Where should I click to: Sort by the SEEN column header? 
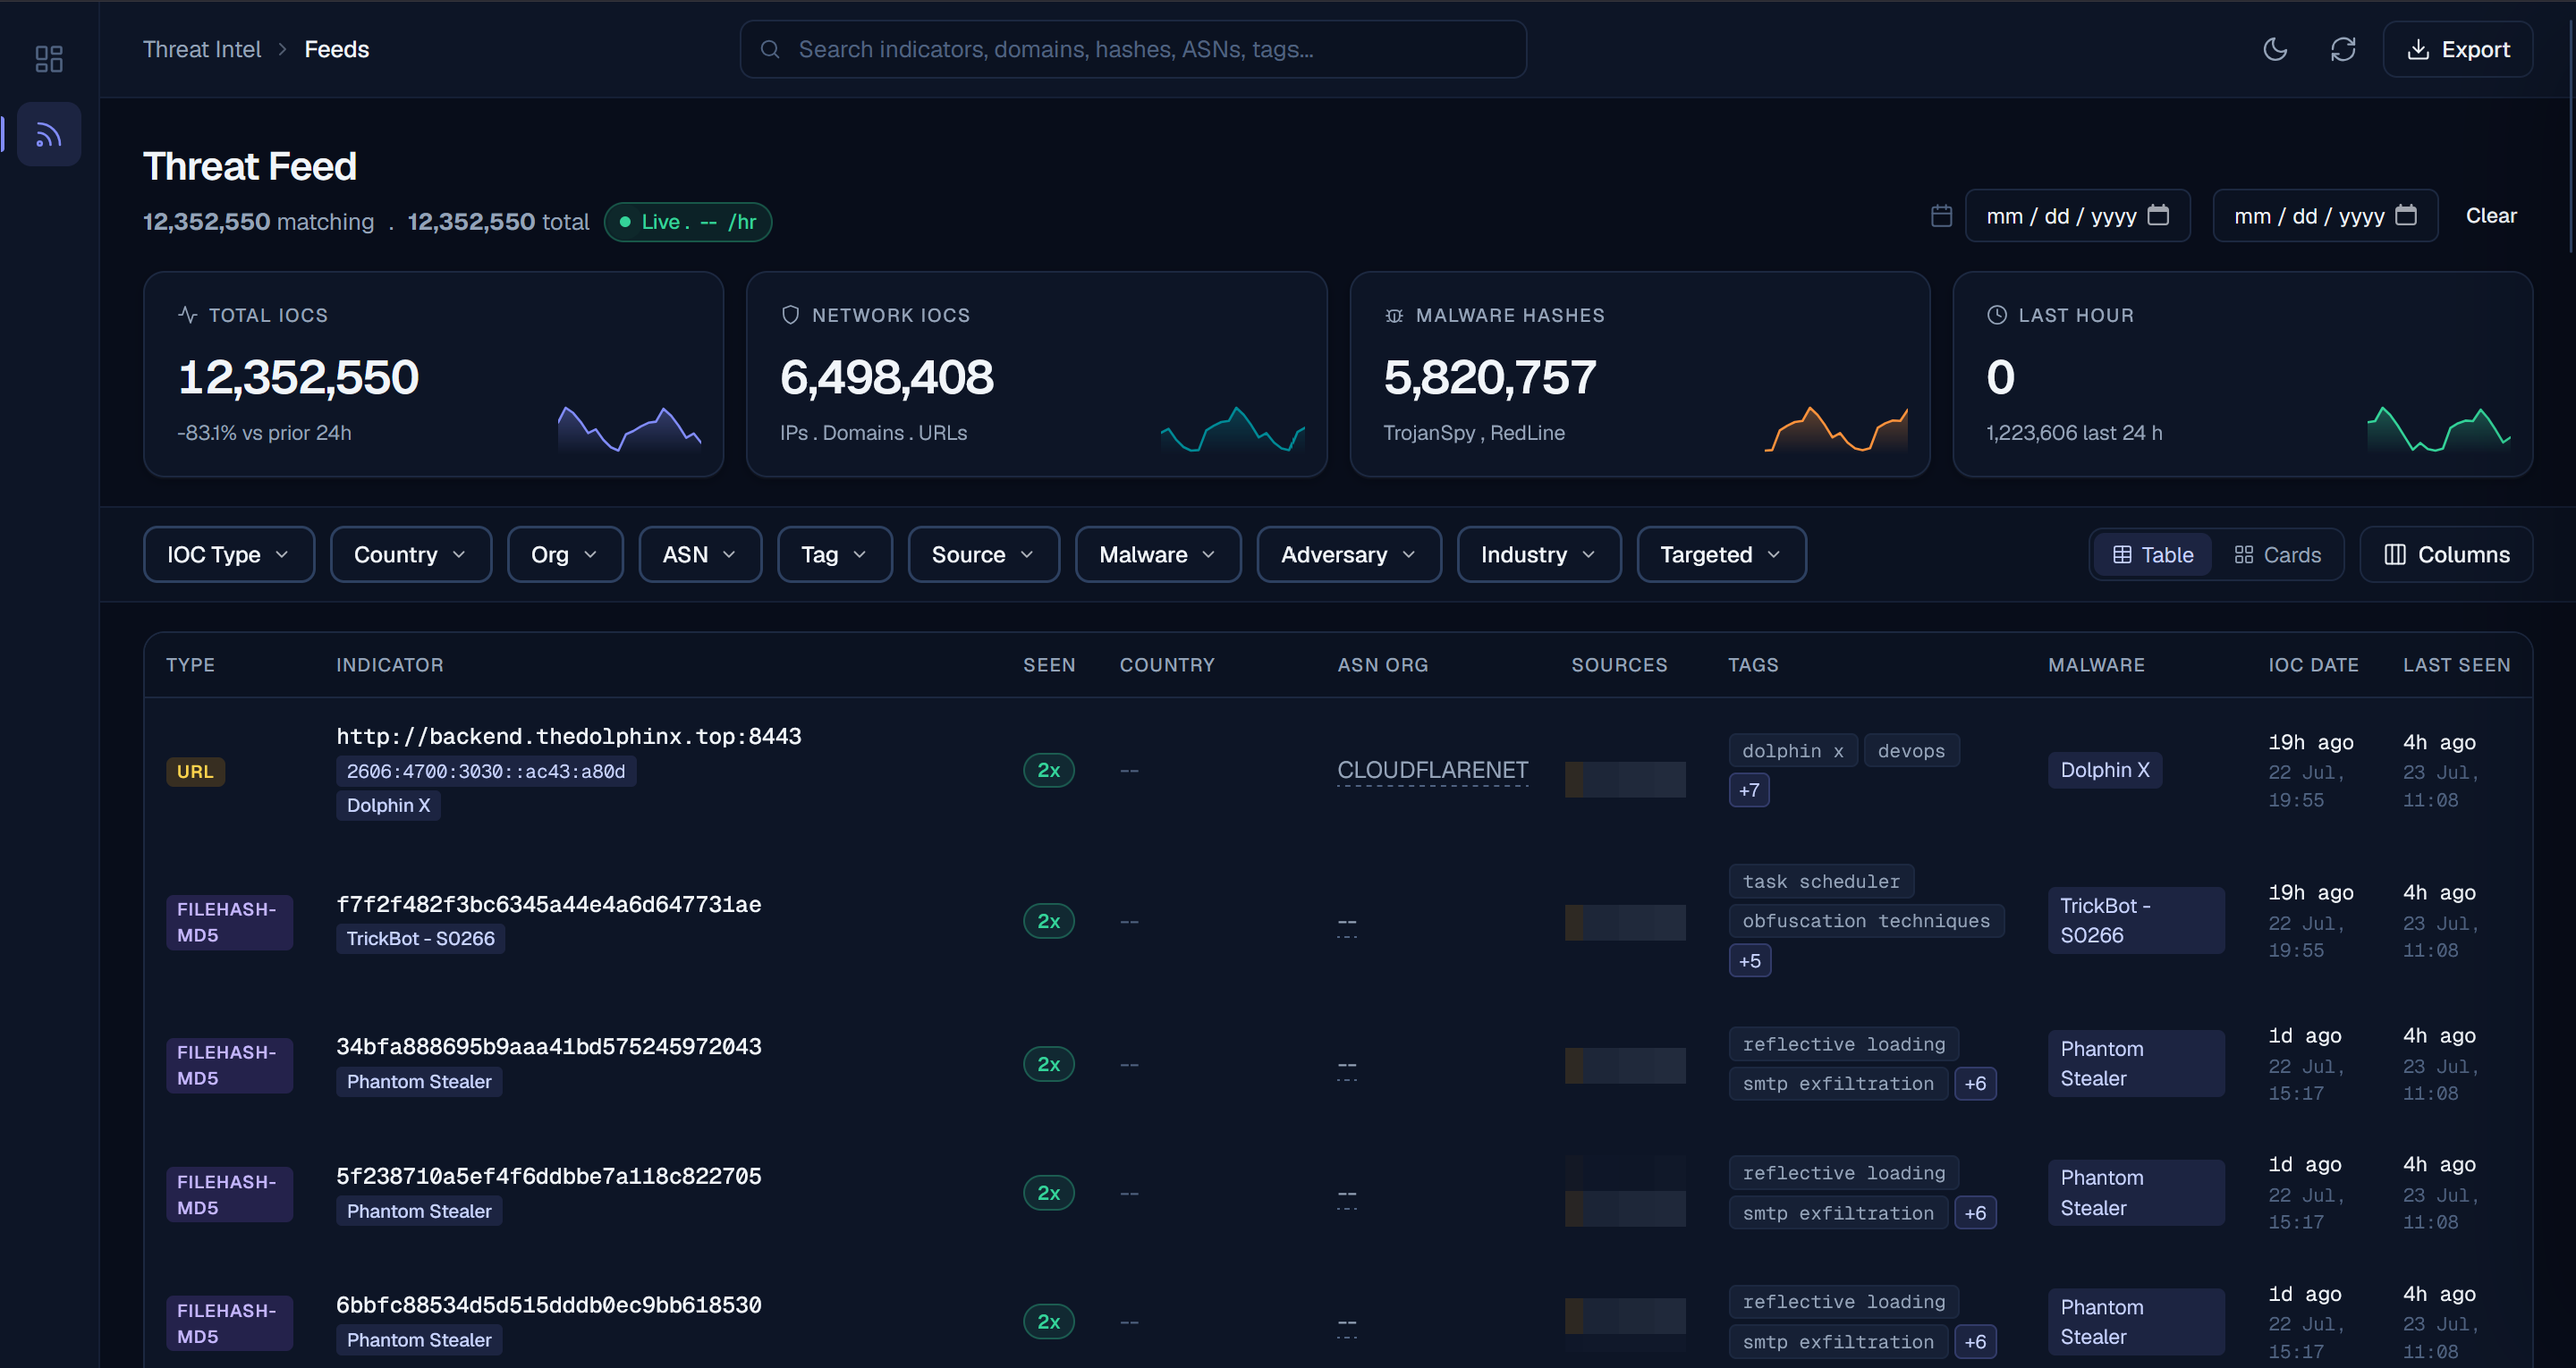[x=1048, y=665]
